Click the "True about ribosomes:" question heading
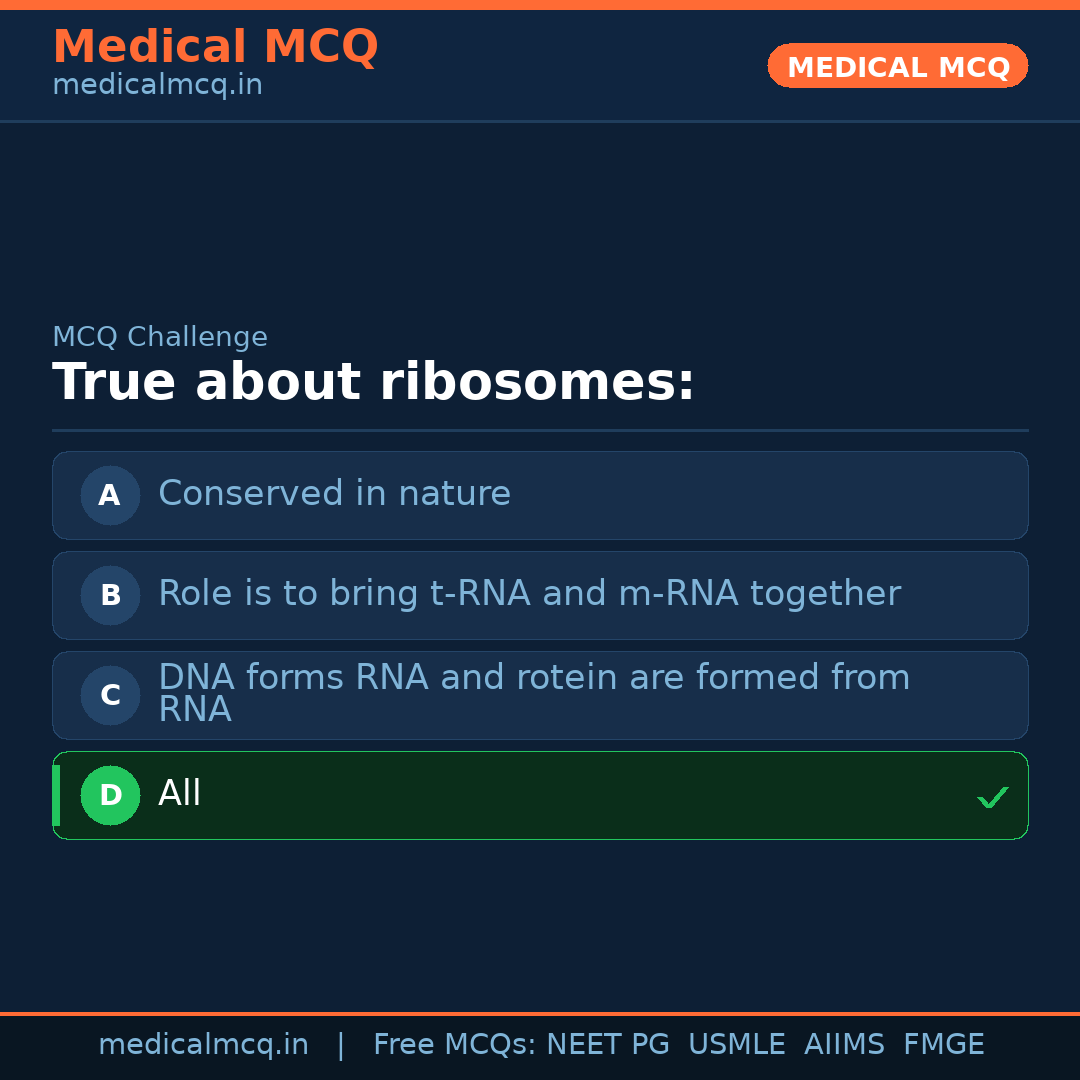The height and width of the screenshot is (1080, 1080). click(373, 383)
